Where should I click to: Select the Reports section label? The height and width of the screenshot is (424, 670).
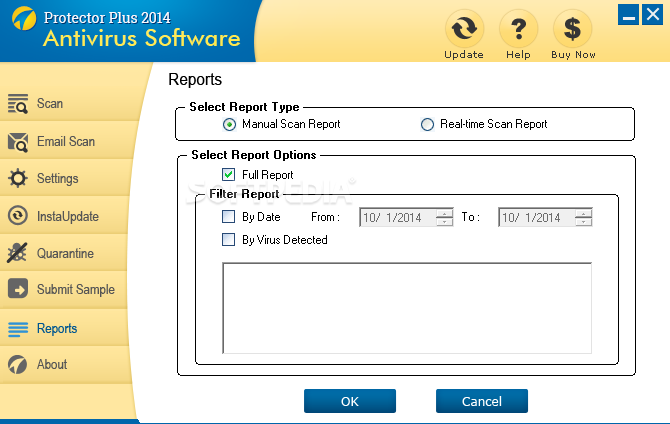click(57, 328)
